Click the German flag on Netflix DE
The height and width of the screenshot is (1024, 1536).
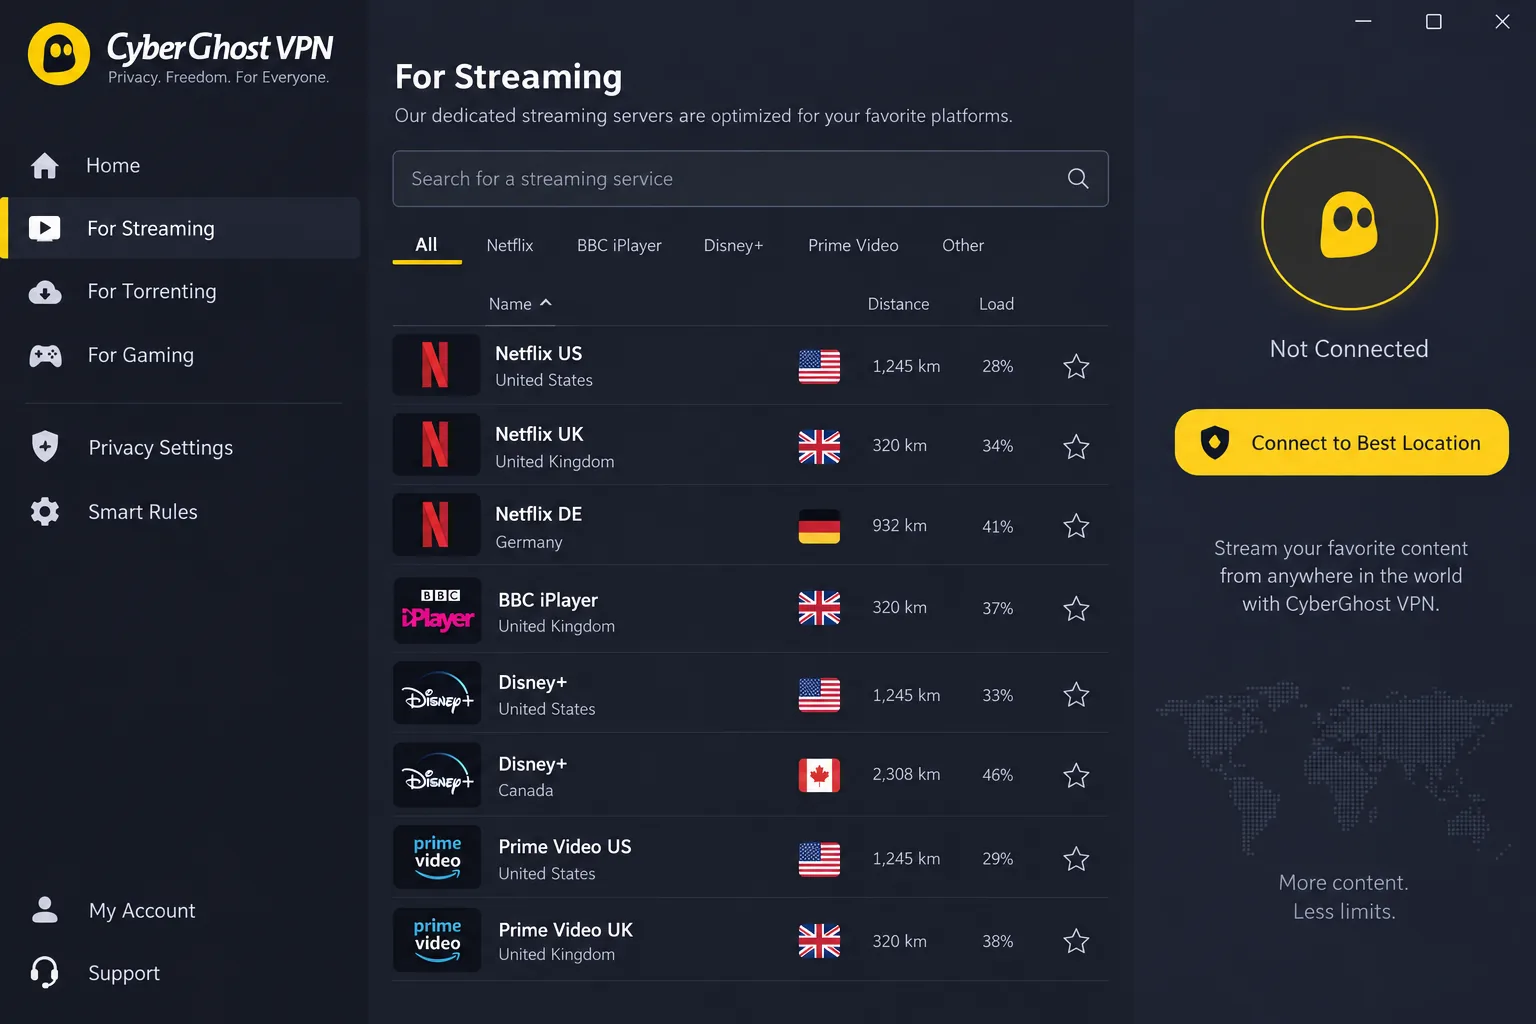(819, 526)
